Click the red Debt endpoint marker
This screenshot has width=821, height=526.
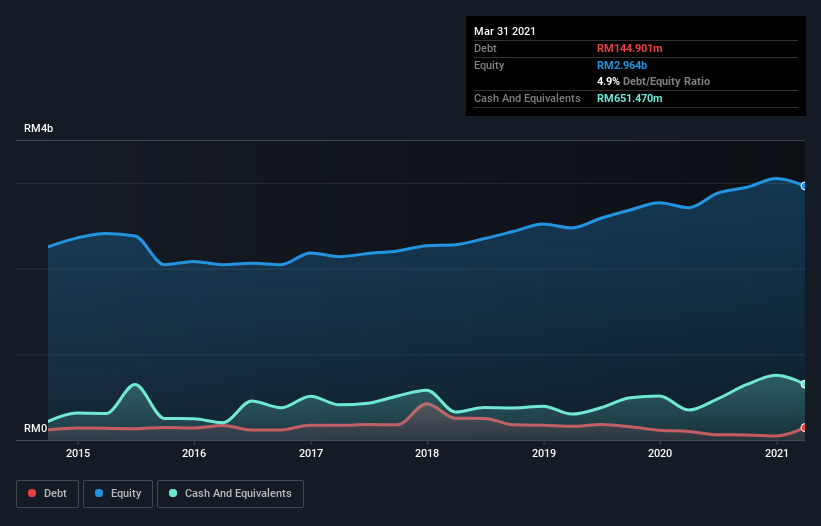[x=804, y=428]
